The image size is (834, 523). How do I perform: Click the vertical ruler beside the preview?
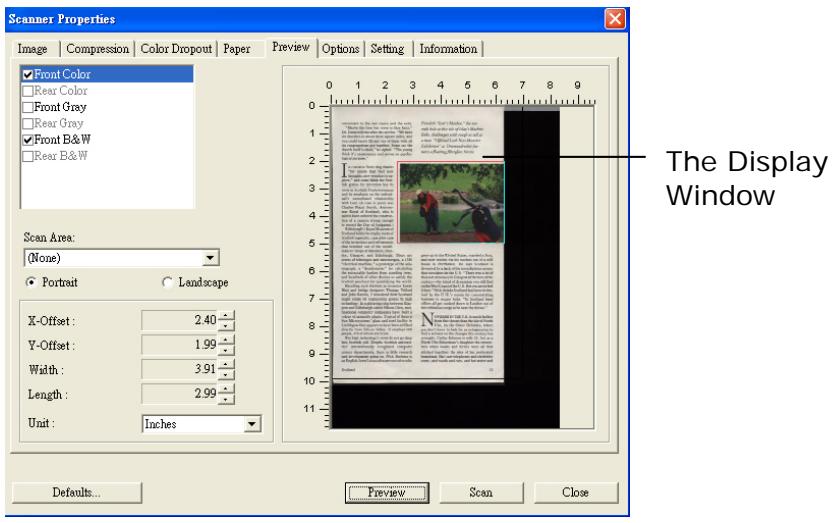pyautogui.click(x=317, y=266)
